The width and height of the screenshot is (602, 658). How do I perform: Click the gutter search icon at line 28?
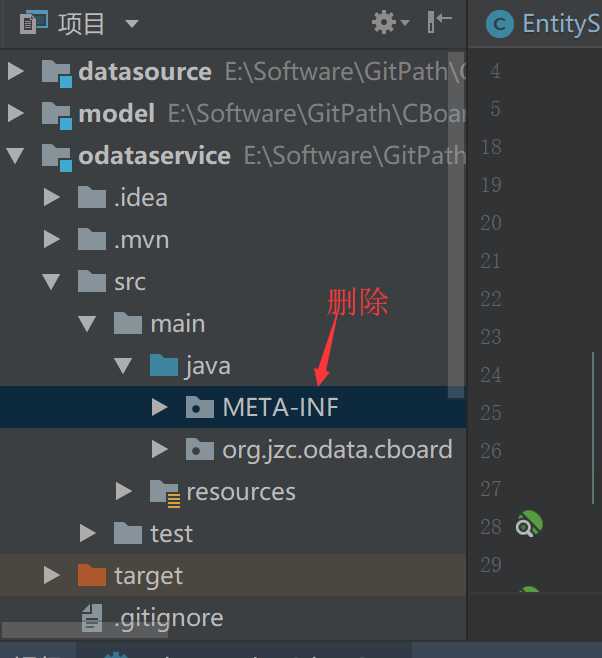pyautogui.click(x=529, y=524)
